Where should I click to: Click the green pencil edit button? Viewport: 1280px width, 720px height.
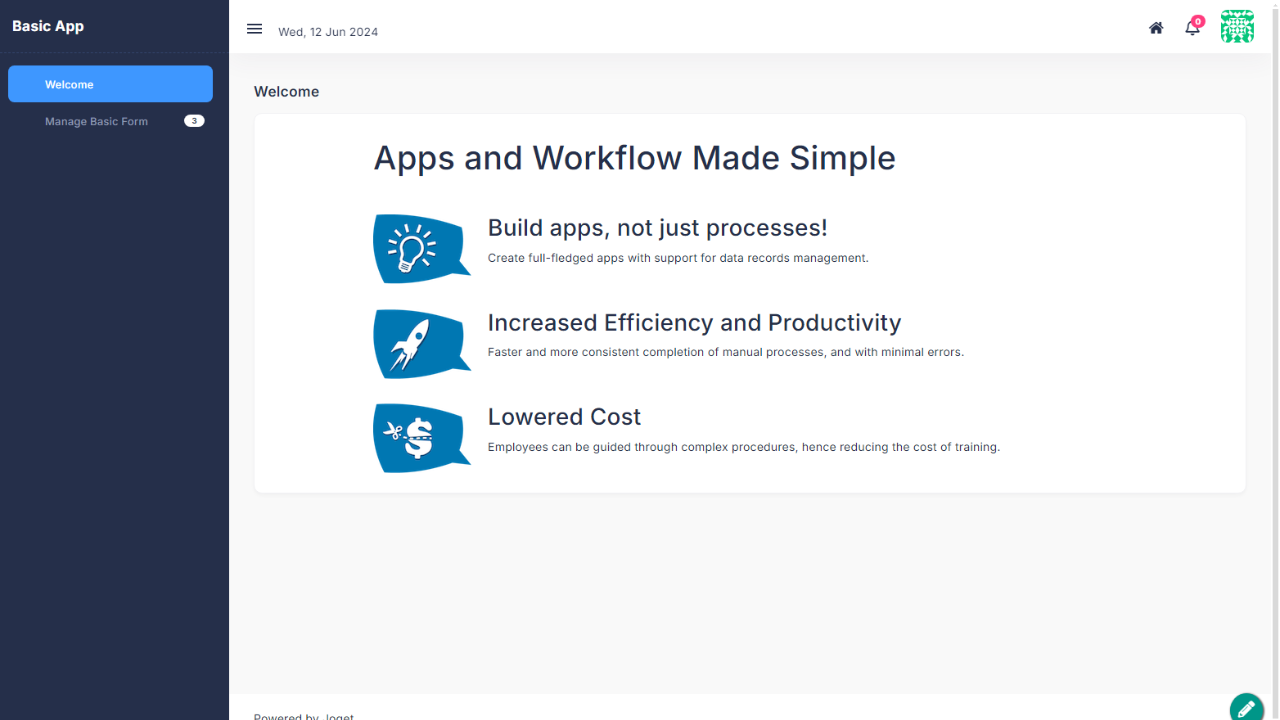point(1247,708)
